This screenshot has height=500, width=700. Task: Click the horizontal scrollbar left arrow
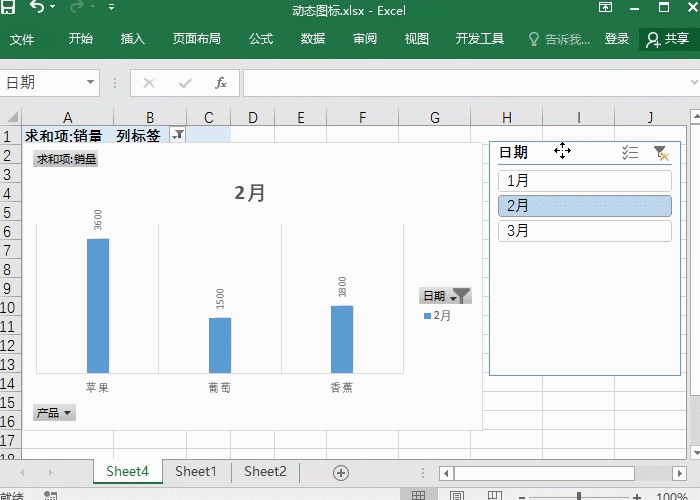(446, 473)
